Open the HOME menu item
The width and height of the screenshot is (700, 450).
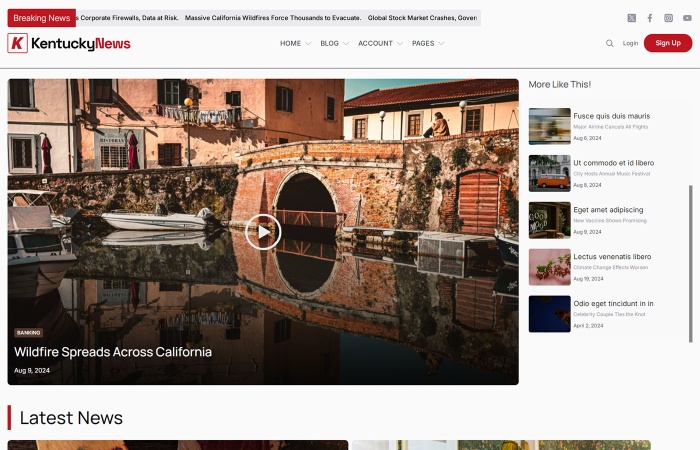tap(290, 43)
